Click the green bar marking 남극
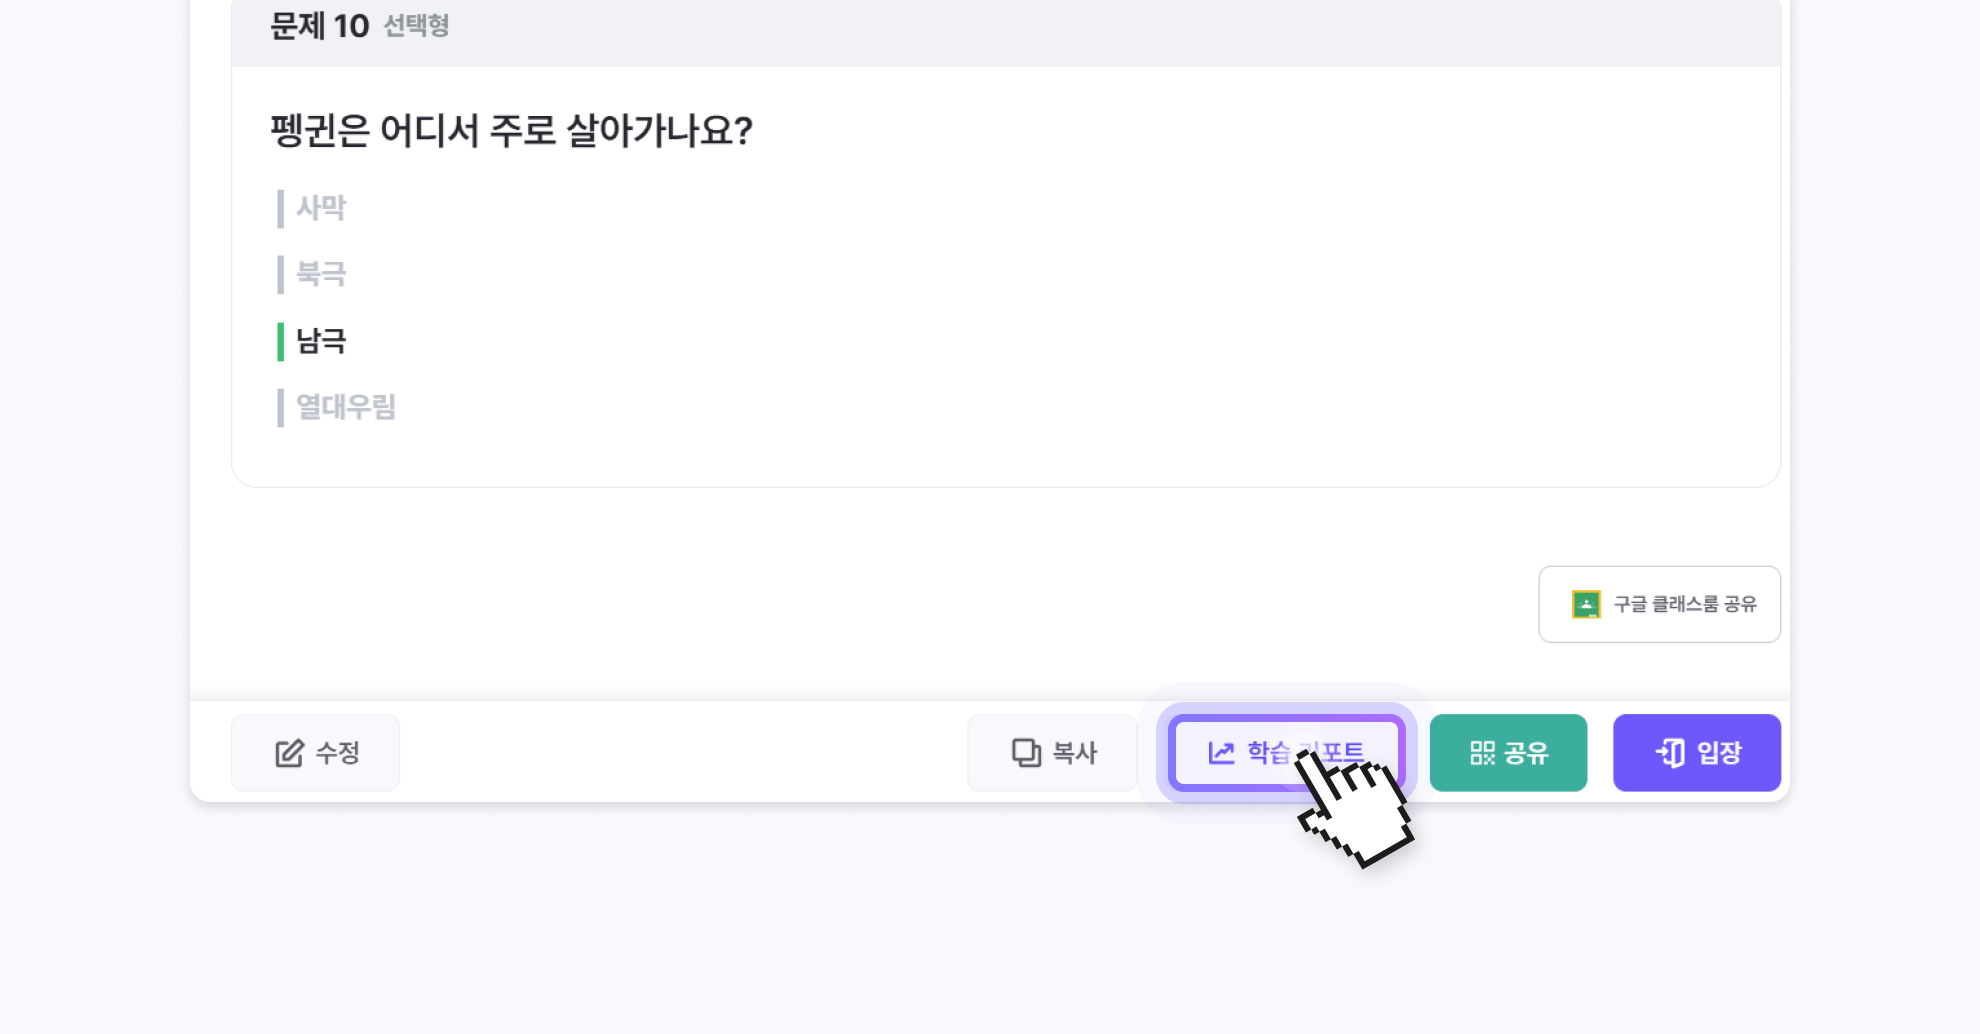Screen dimensions: 1980x1034 (x=281, y=341)
